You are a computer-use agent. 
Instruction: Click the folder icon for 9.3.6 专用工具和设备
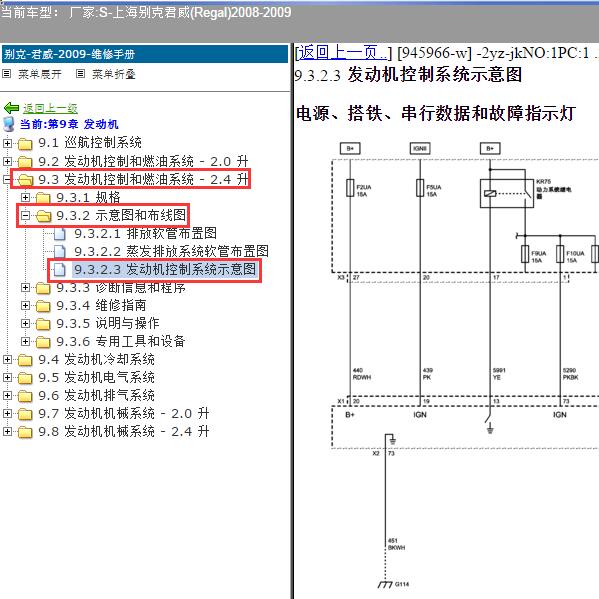click(x=43, y=342)
